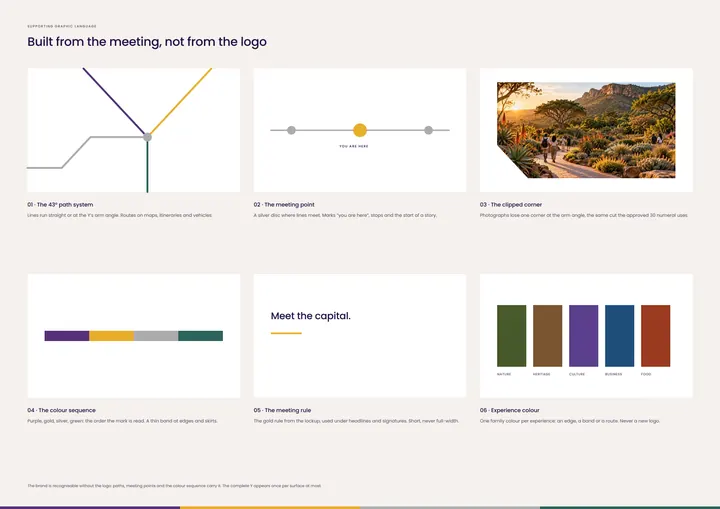Pick the purple segment of the colour sequence bar
Screen dimensions: 720x509
[x=67, y=336]
